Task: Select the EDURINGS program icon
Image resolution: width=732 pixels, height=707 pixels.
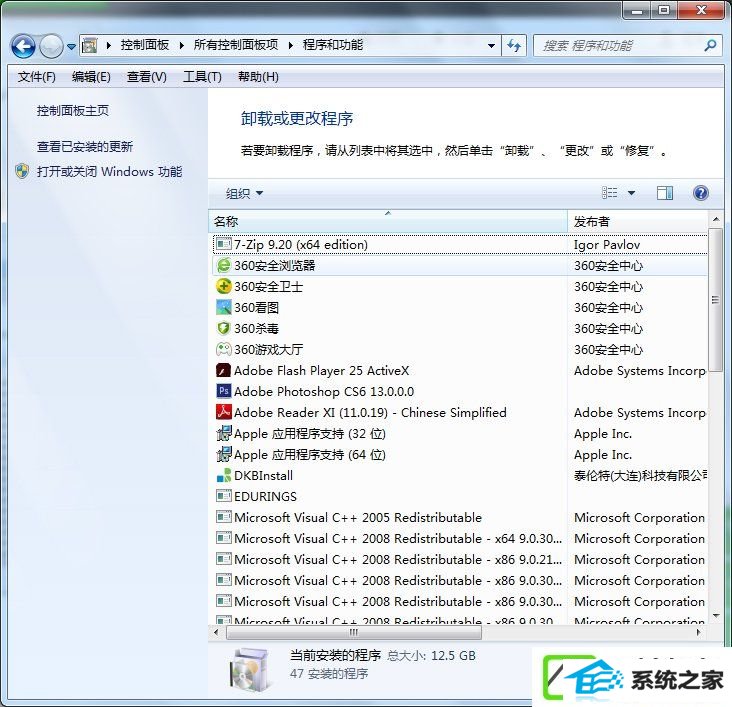Action: pyautogui.click(x=224, y=495)
